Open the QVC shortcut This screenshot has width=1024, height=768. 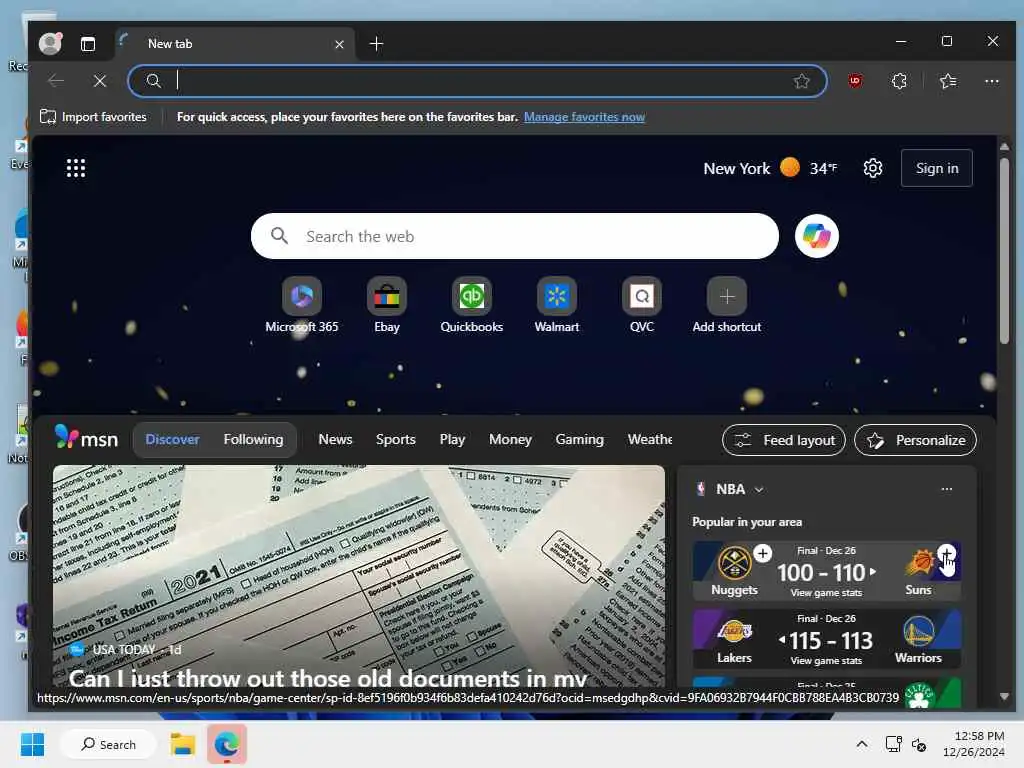pyautogui.click(x=641, y=306)
